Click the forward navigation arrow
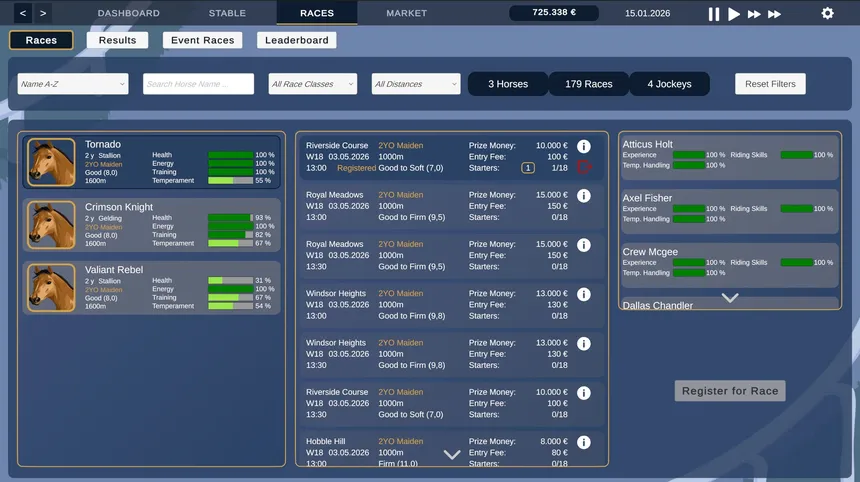 click(43, 13)
